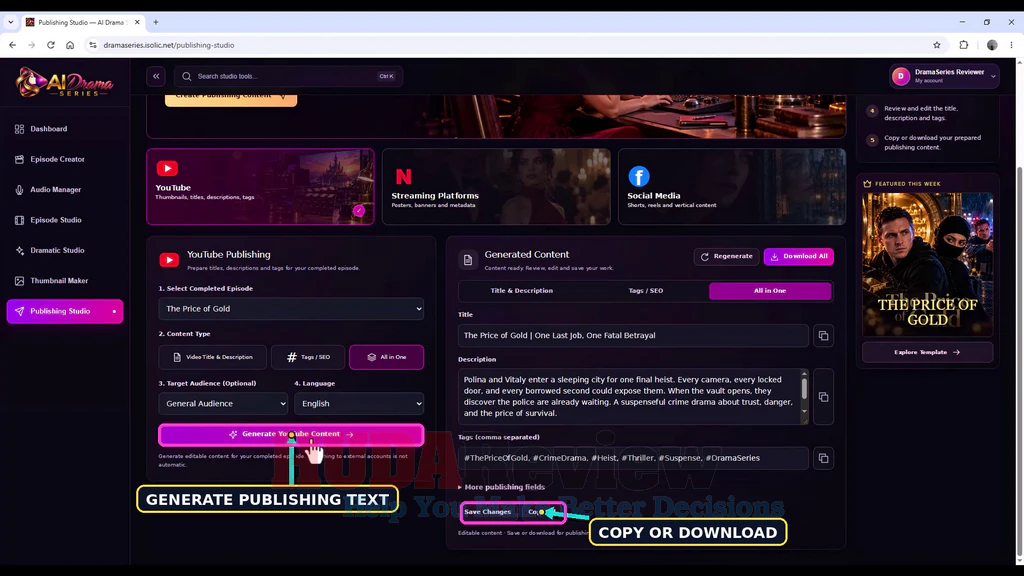The width and height of the screenshot is (1024, 576).
Task: Open the browser profile avatar
Action: point(992,45)
